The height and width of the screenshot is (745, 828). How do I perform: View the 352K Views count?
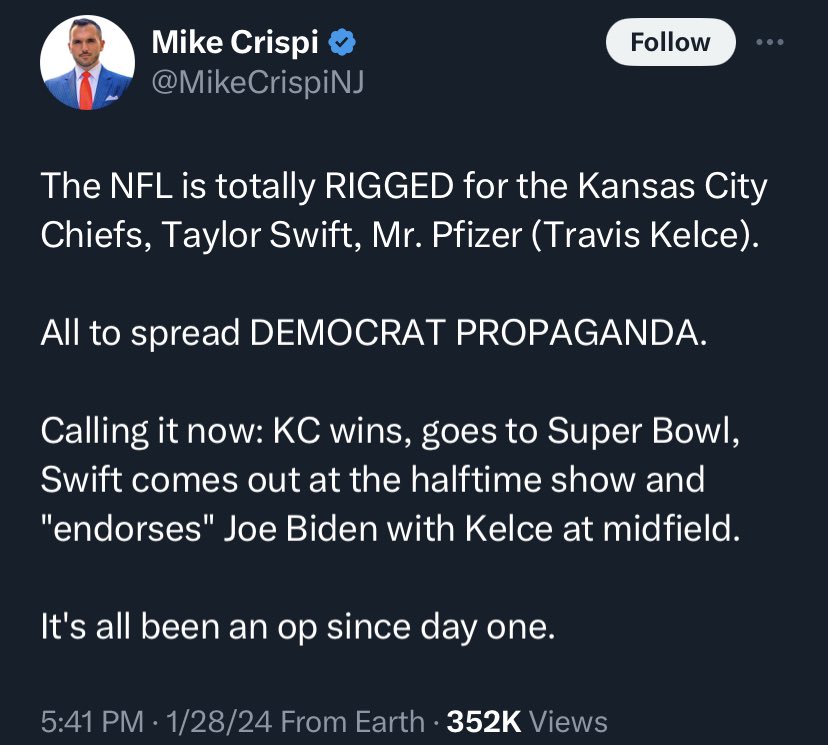[527, 721]
